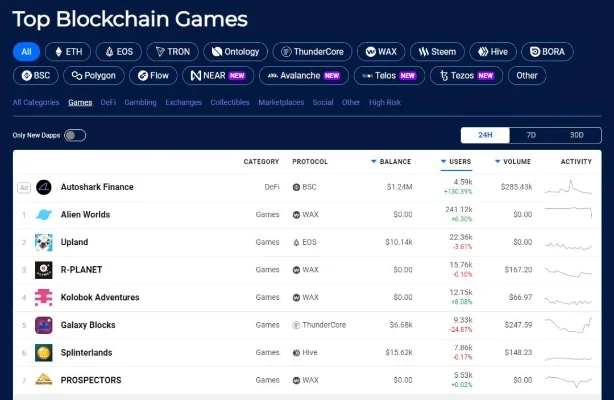
Task: Select the All protocols filter pill
Action: [x=26, y=52]
